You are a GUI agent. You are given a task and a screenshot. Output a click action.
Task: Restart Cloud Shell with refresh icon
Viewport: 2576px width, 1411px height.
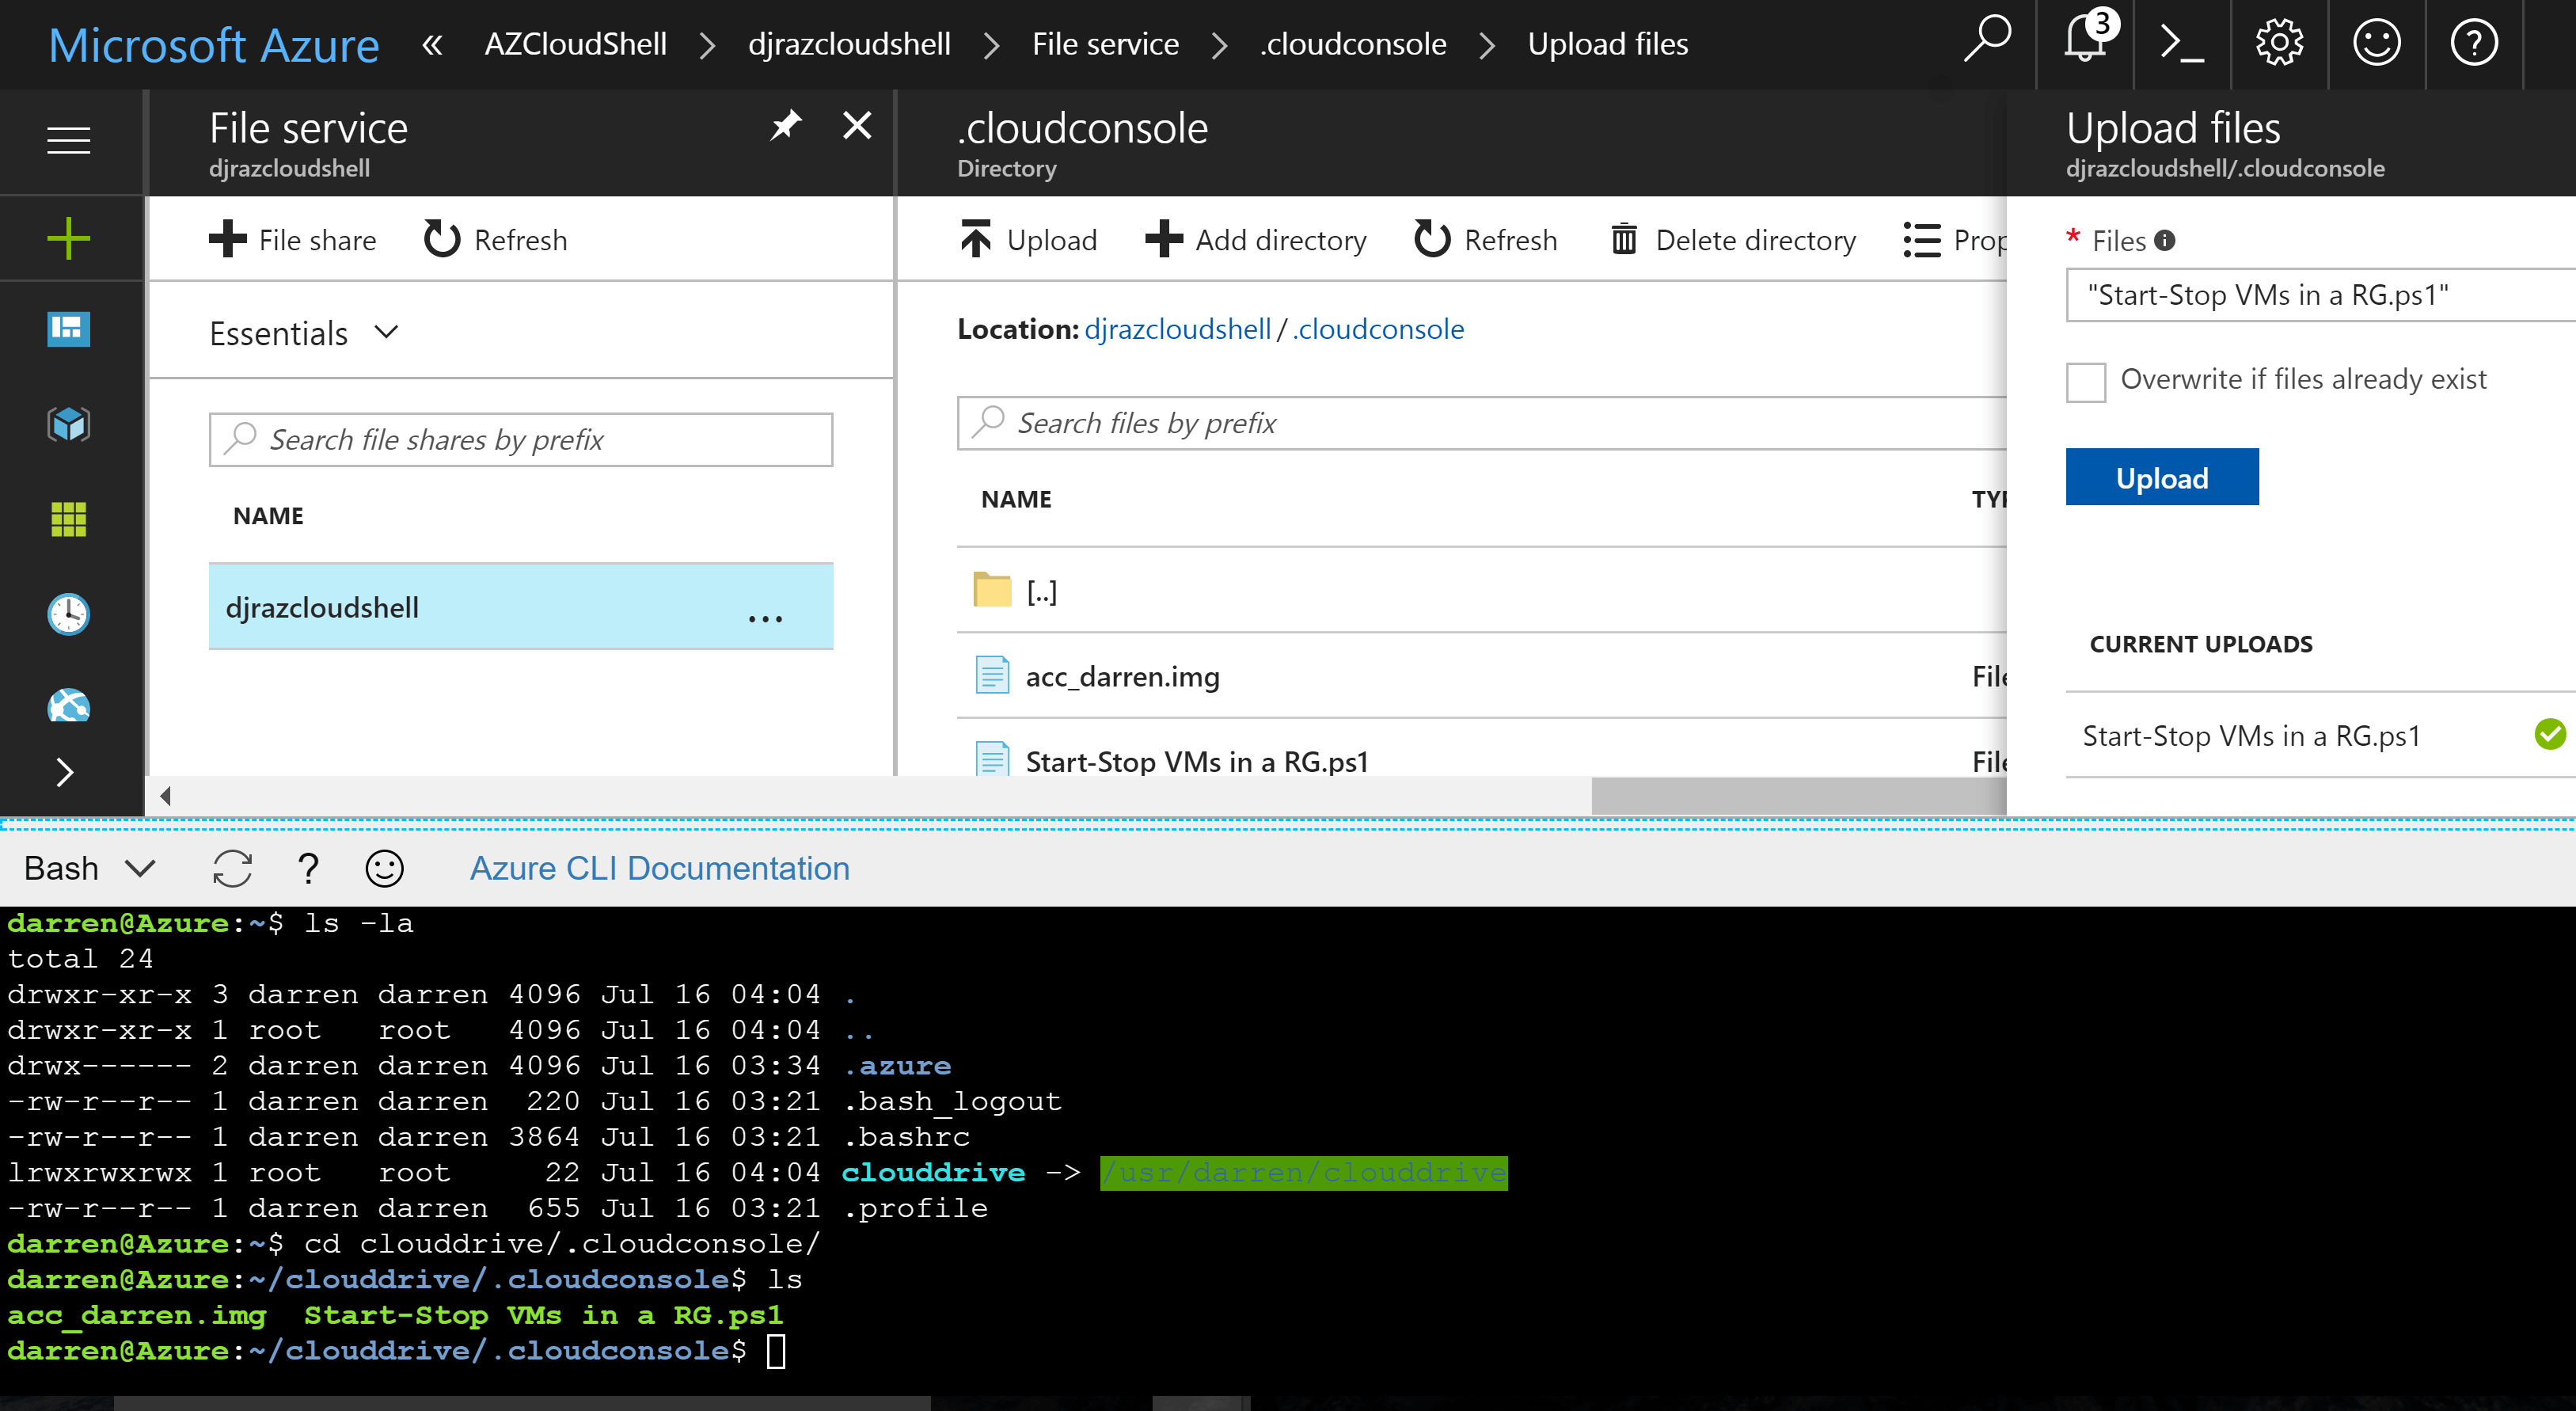(x=232, y=868)
